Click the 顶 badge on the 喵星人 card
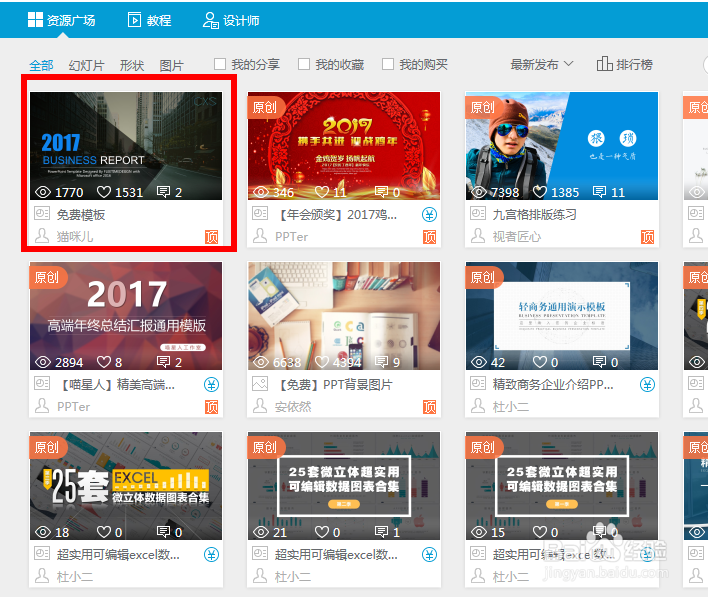The width and height of the screenshot is (708, 597). pyautogui.click(x=211, y=407)
